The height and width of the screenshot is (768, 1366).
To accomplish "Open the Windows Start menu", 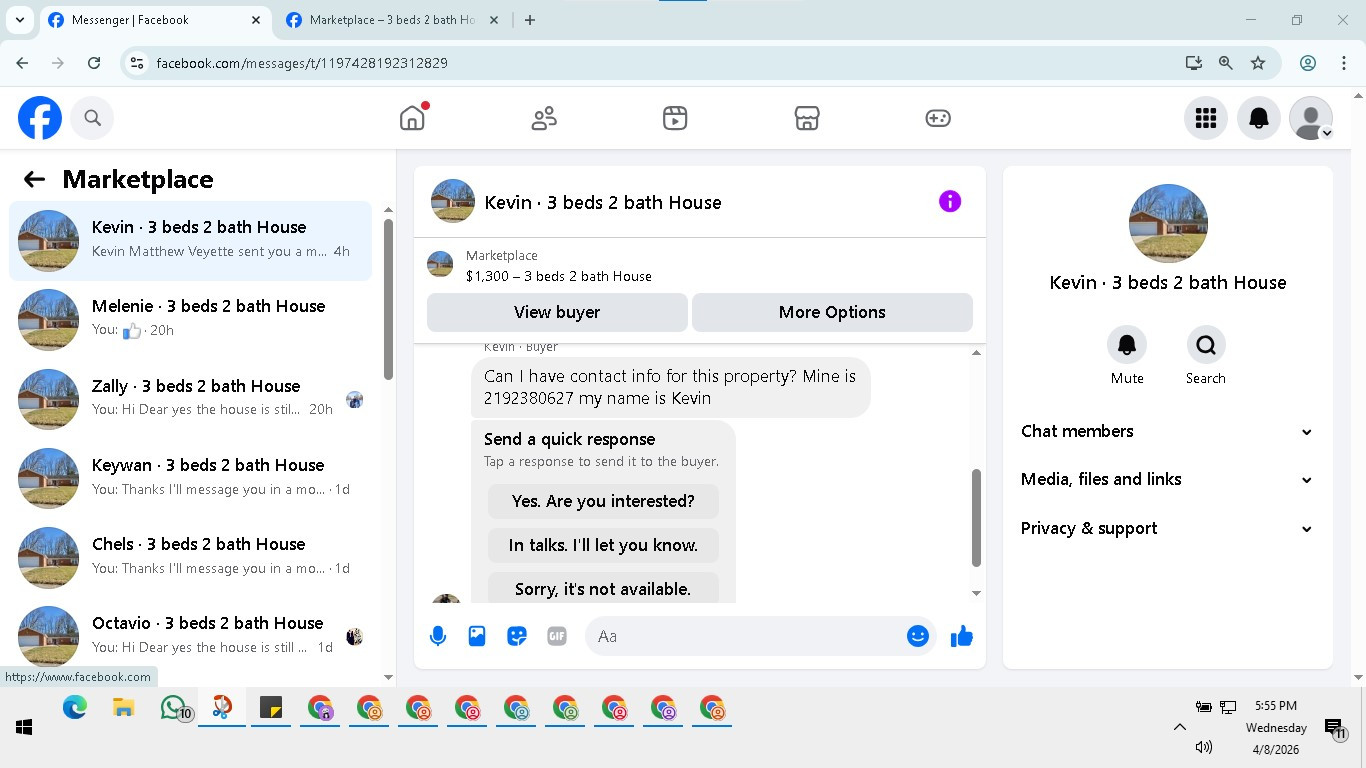I will click(24, 727).
